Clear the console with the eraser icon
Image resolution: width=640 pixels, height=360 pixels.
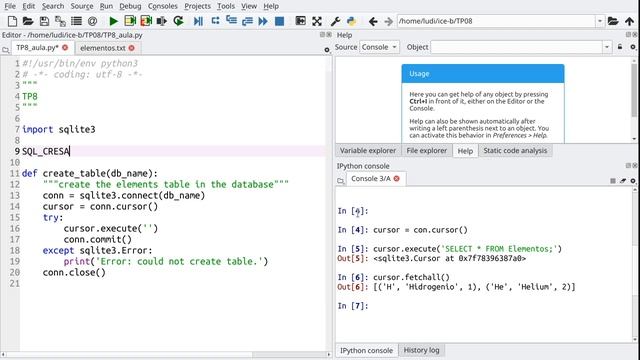coord(623,180)
